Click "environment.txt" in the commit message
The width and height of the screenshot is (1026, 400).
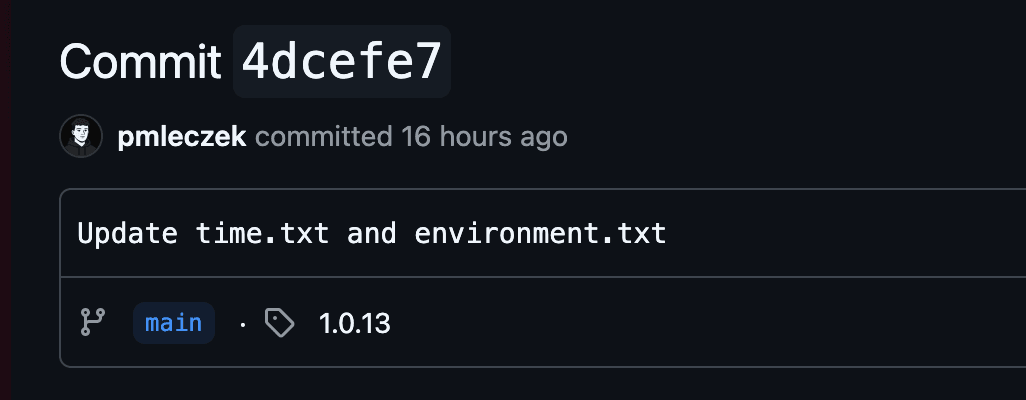pyautogui.click(x=540, y=234)
